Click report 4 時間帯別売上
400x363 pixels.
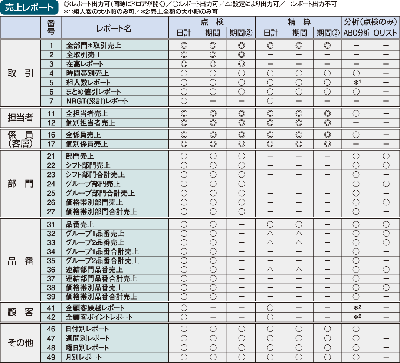(87, 73)
